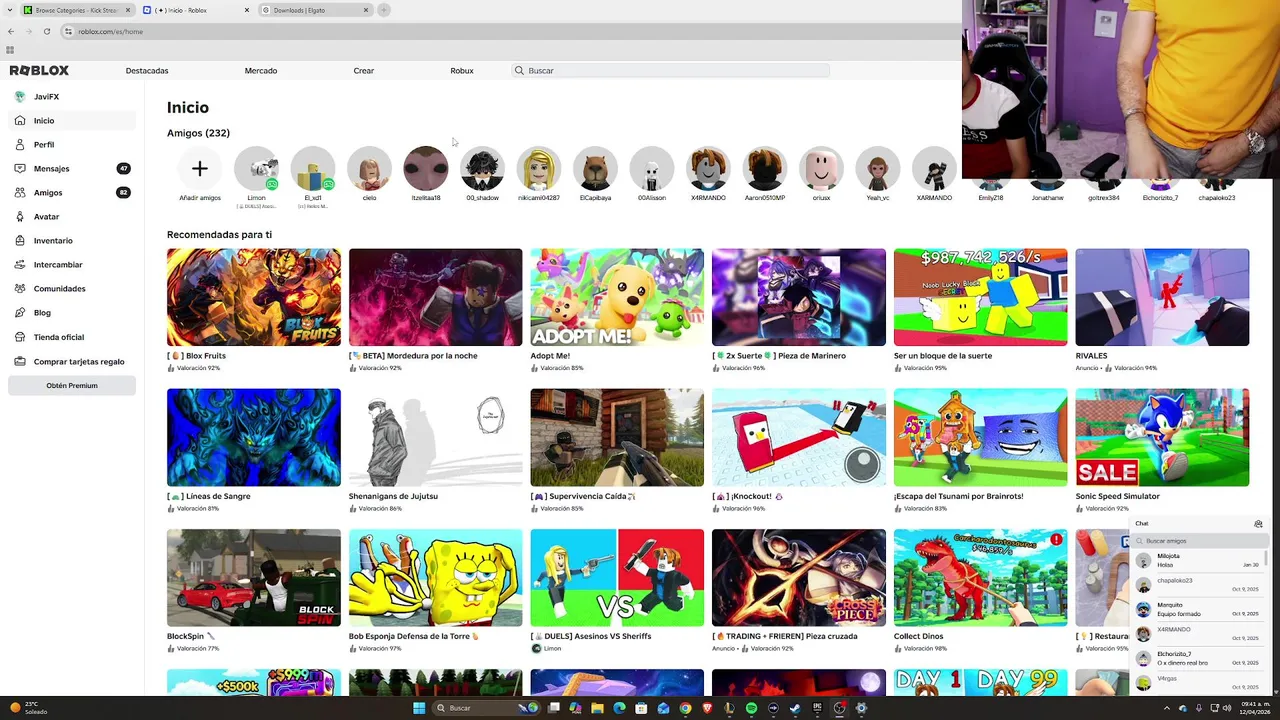This screenshot has height=720, width=1280.
Task: Open Mensajes icon in the sidebar
Action: [20, 169]
